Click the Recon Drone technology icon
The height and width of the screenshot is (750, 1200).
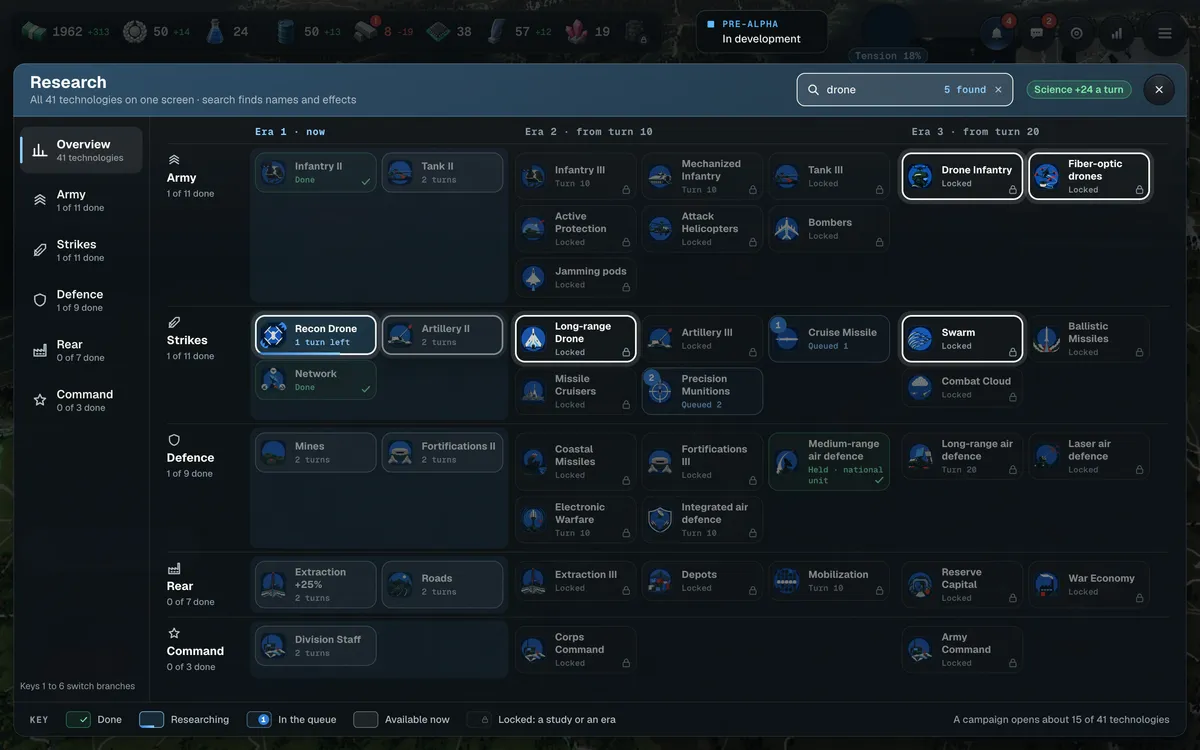click(x=274, y=335)
